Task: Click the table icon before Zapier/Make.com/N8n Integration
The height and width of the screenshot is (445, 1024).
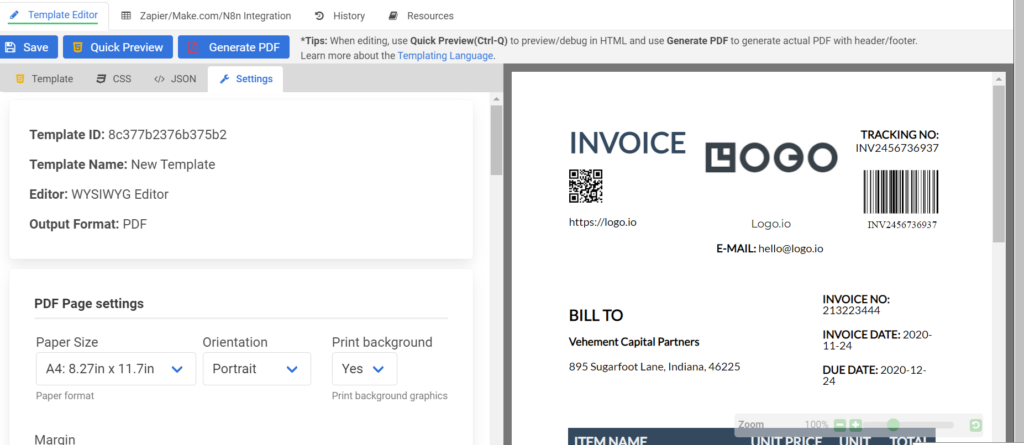Action: tap(126, 16)
